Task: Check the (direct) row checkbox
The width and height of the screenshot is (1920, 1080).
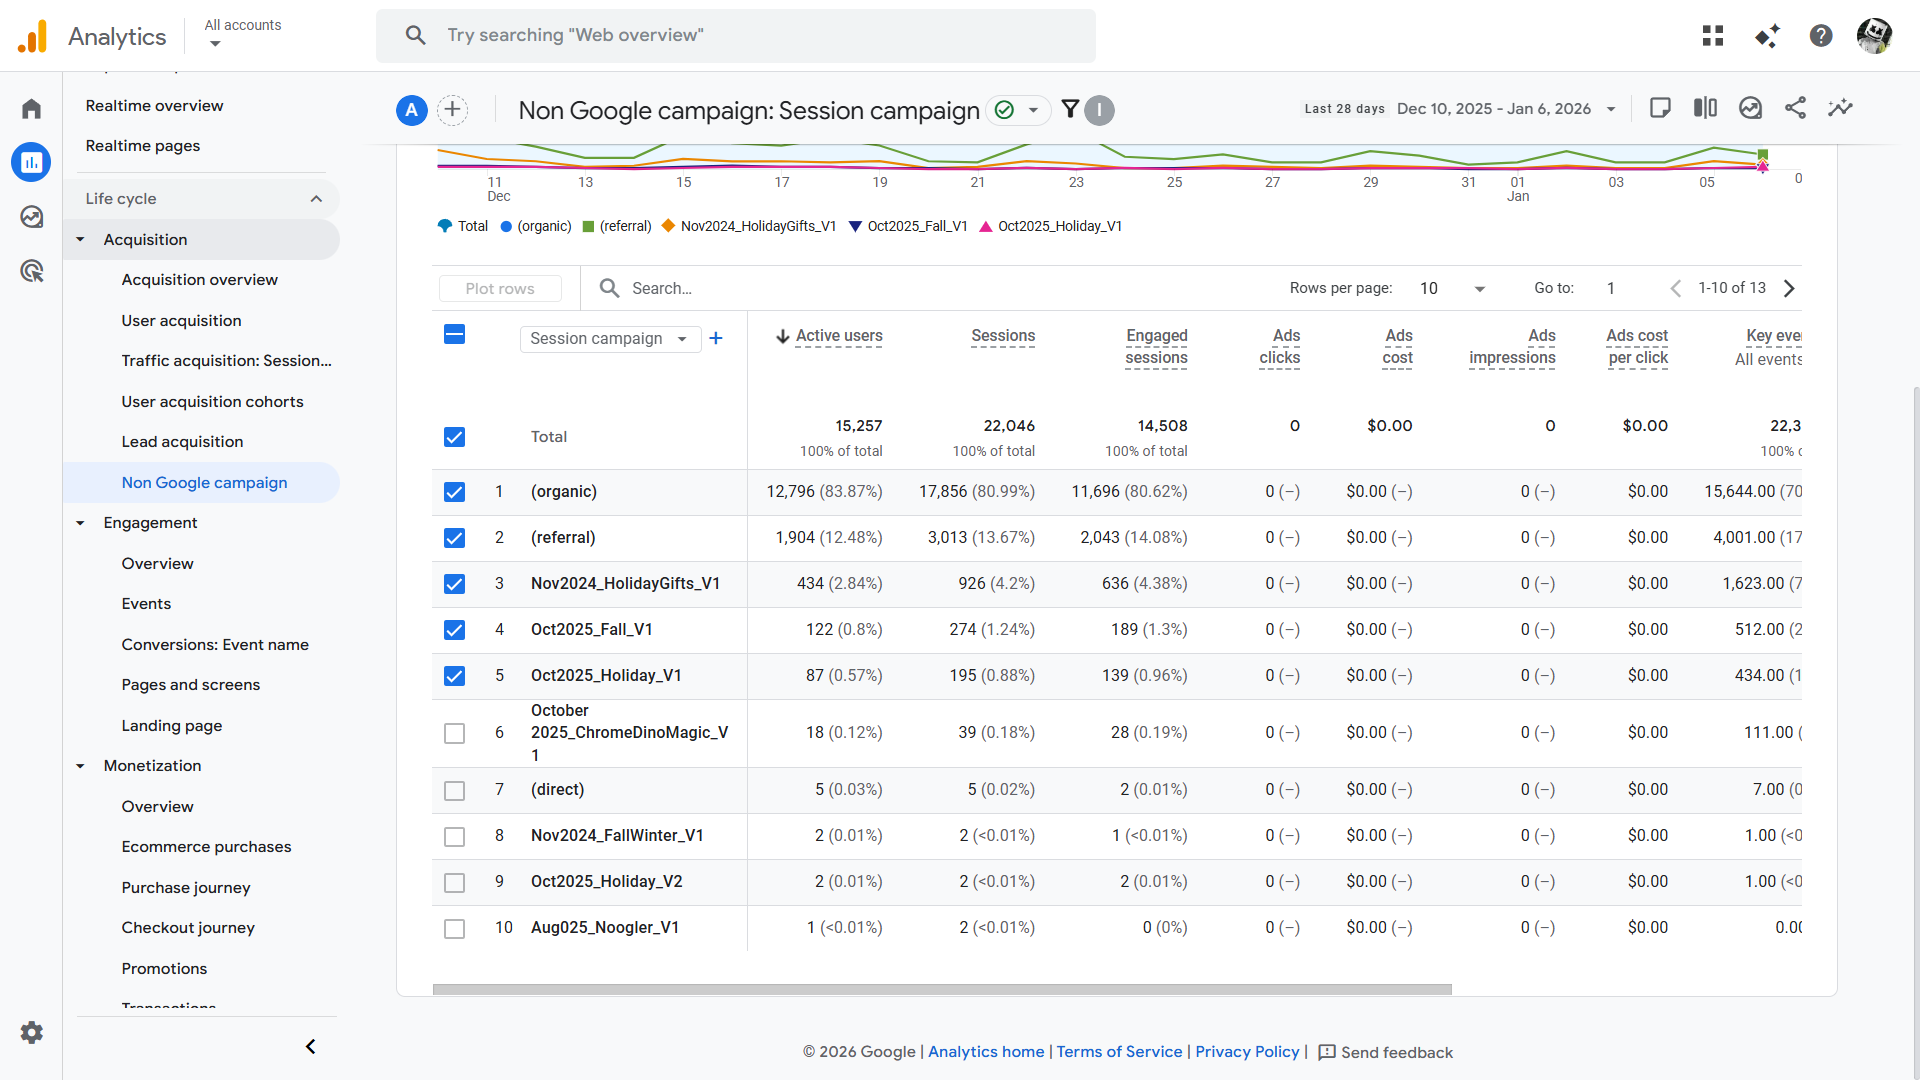Action: tap(454, 791)
